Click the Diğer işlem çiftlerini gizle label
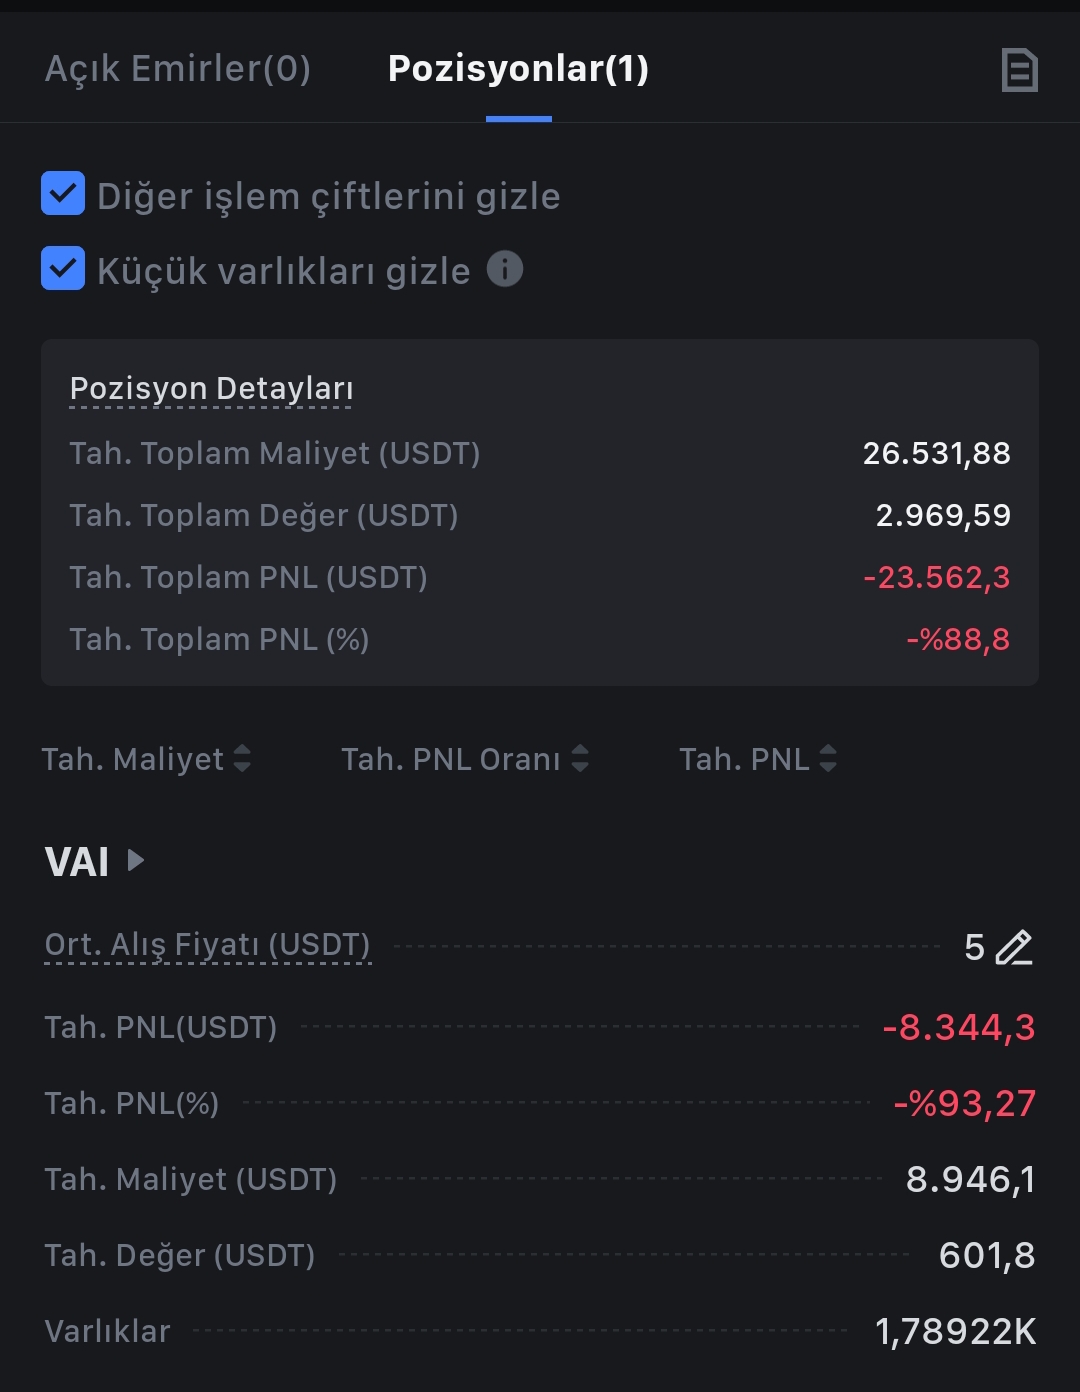The height and width of the screenshot is (1392, 1080). (328, 196)
